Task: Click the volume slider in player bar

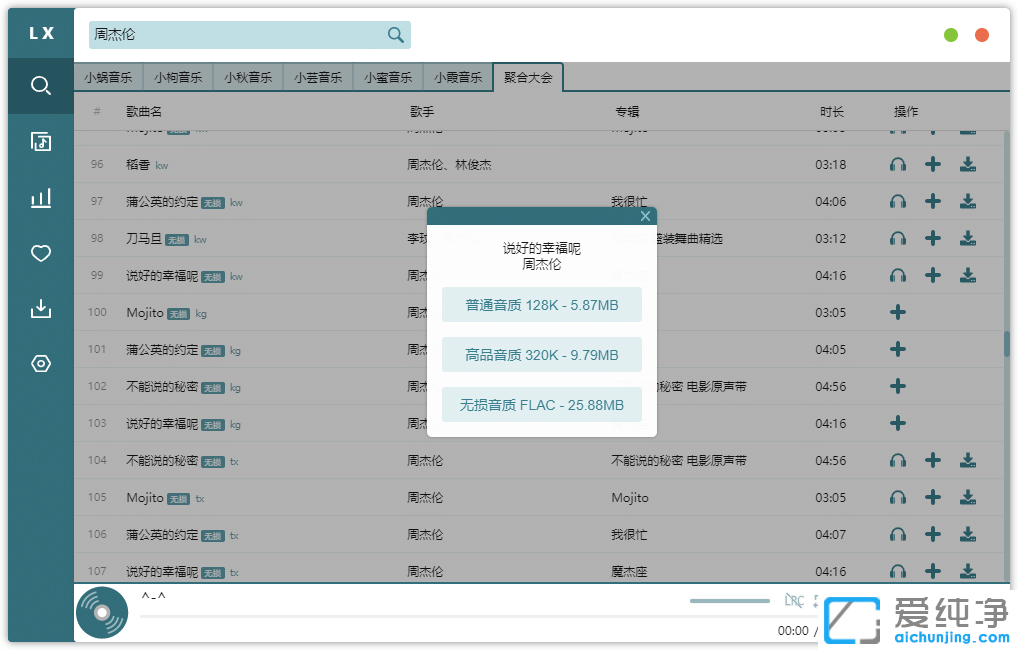Action: coord(729,601)
